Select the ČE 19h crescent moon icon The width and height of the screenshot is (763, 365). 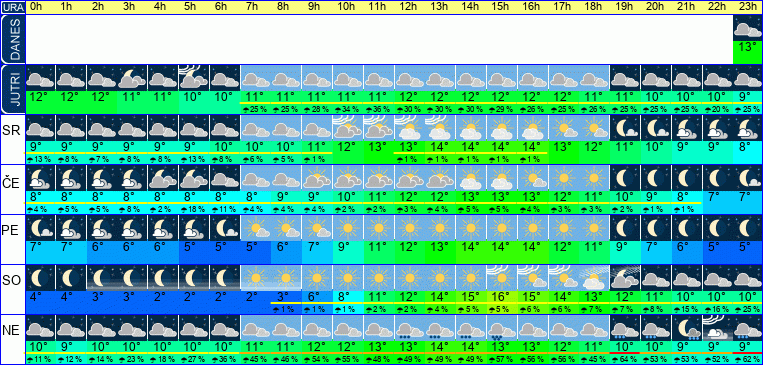click(625, 178)
